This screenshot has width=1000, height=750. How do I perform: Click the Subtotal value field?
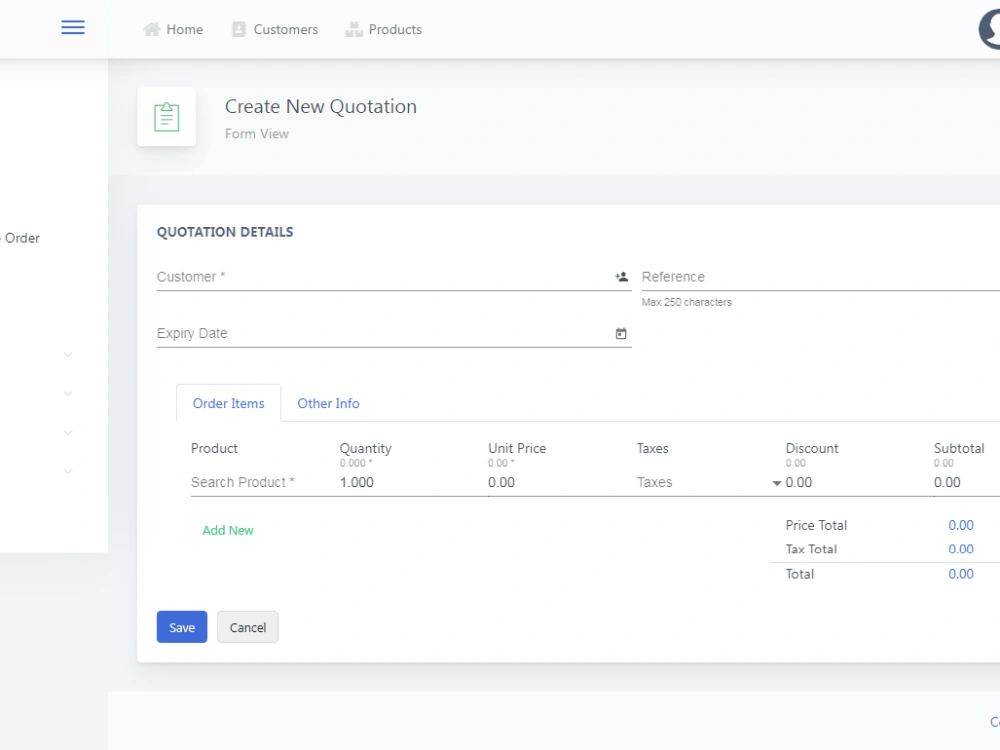[967, 483]
